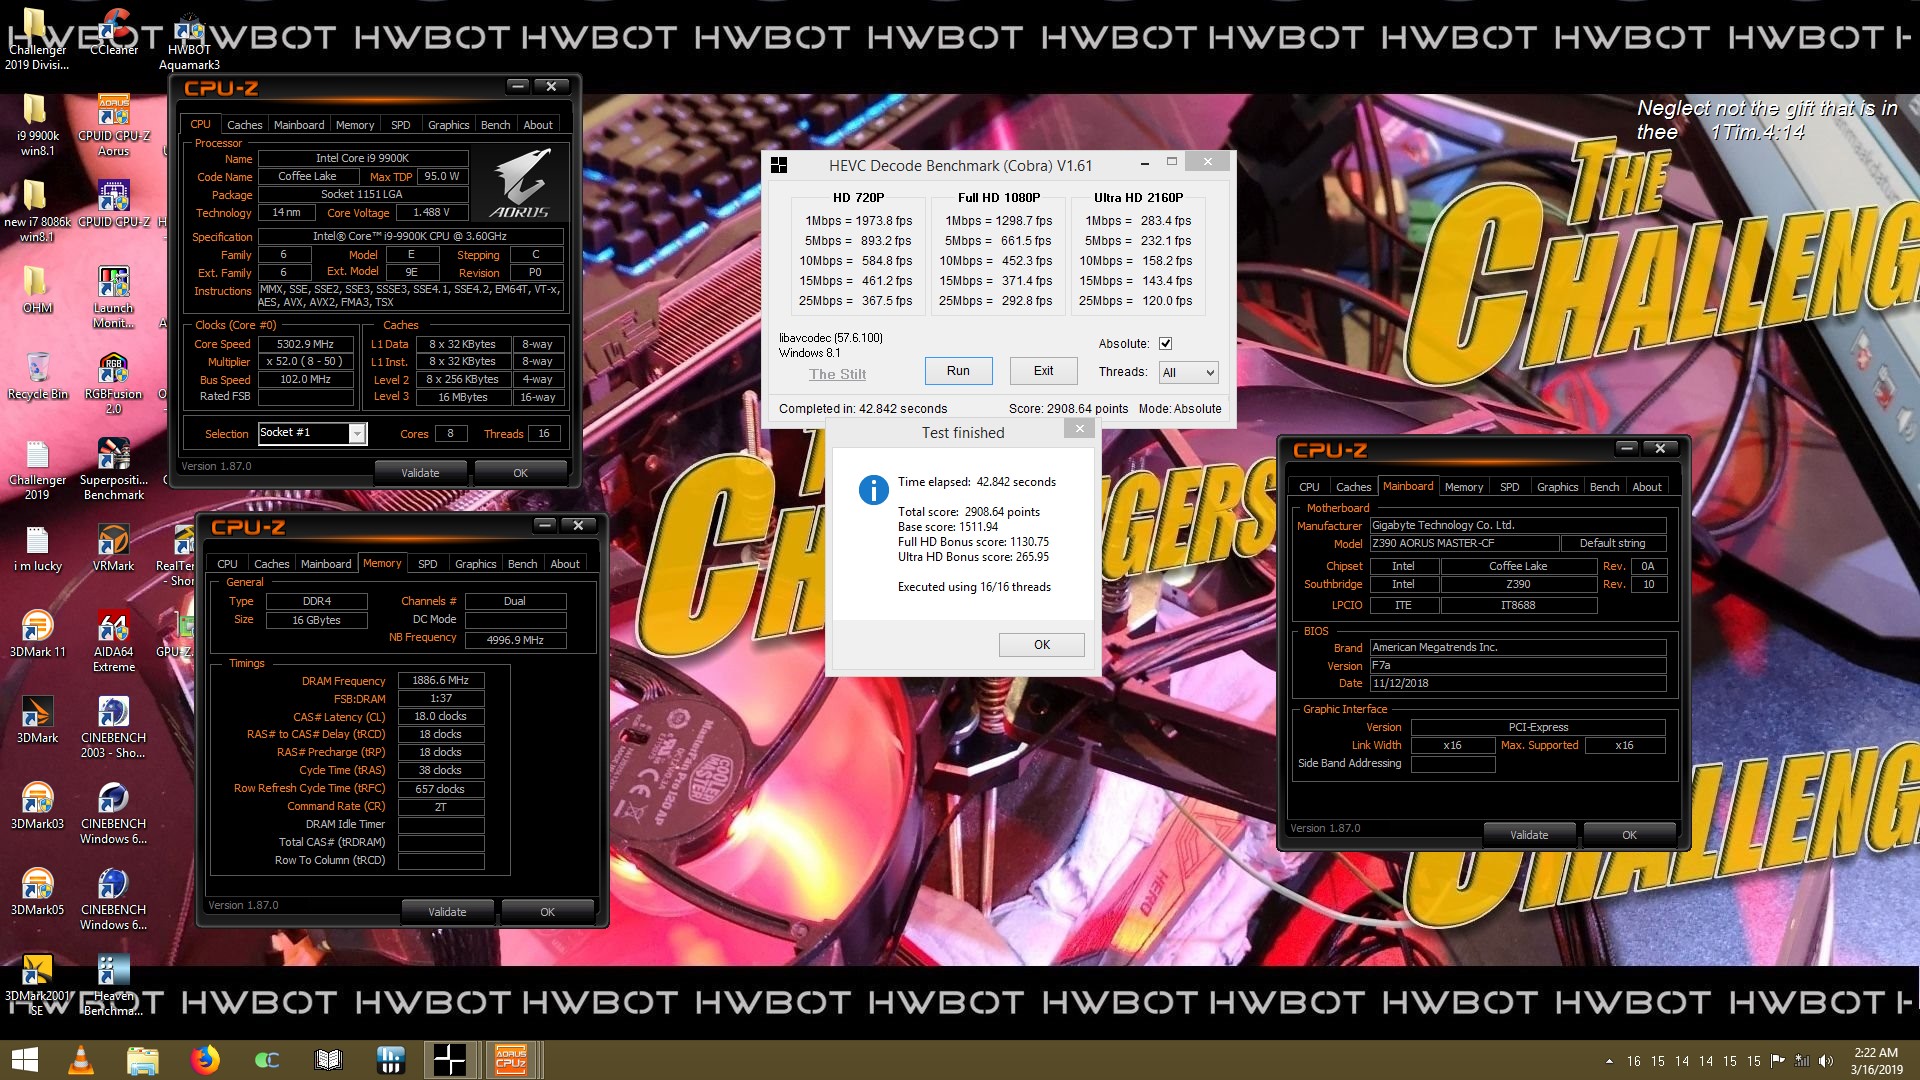
Task: Click OK in the Memory CPU-Z window
Action: (x=547, y=912)
